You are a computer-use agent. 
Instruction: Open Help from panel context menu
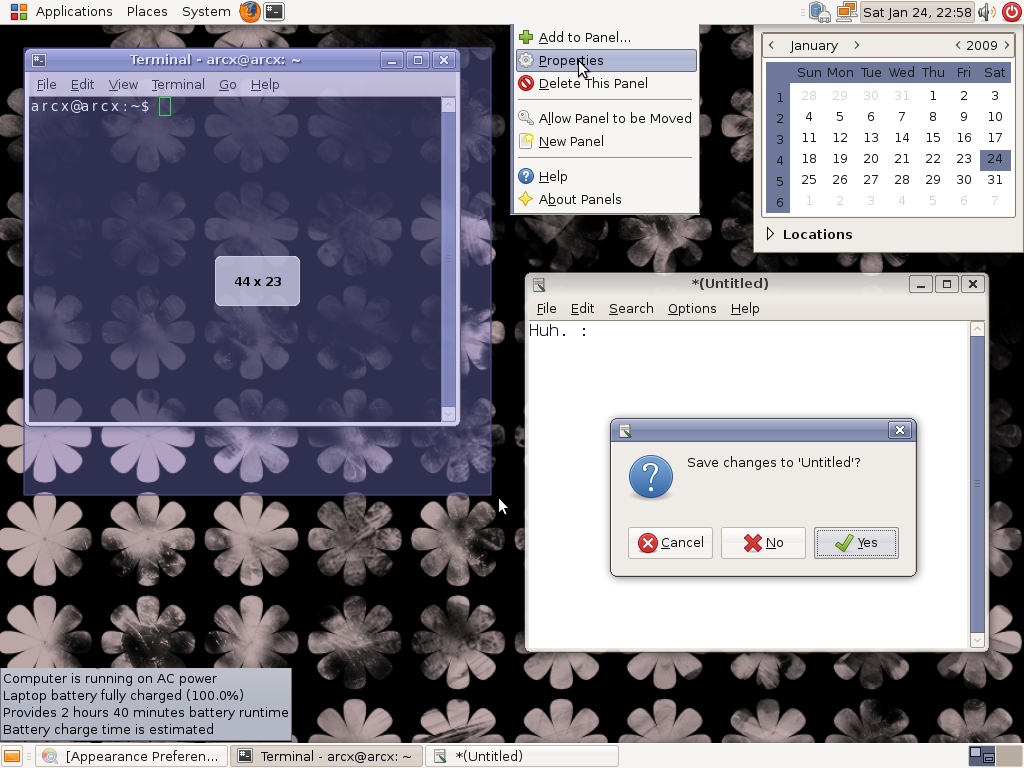pos(607,176)
